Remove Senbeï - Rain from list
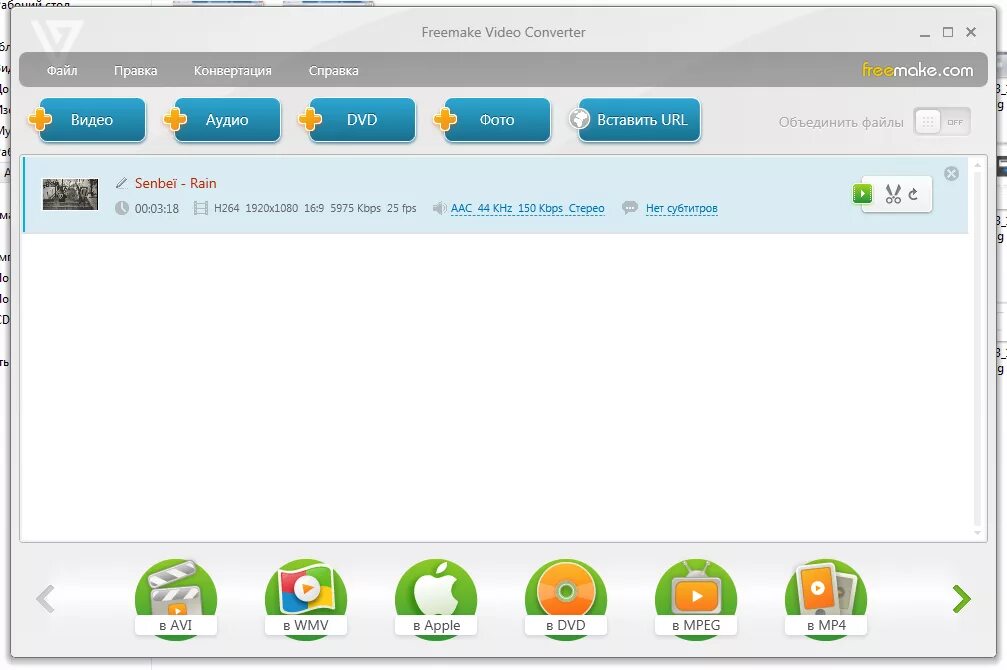1007x670 pixels. pos(952,173)
